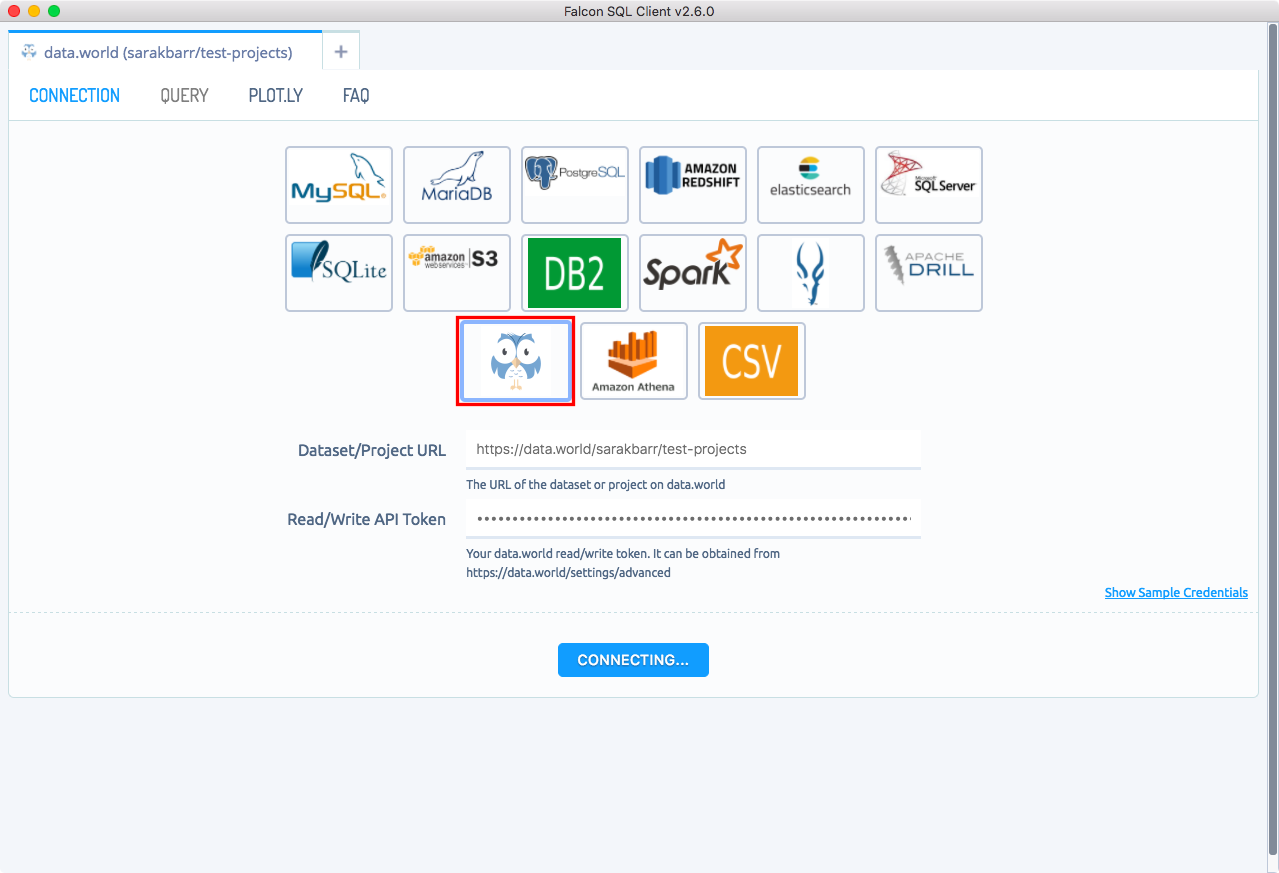Choose the Spark connector logo

693,273
